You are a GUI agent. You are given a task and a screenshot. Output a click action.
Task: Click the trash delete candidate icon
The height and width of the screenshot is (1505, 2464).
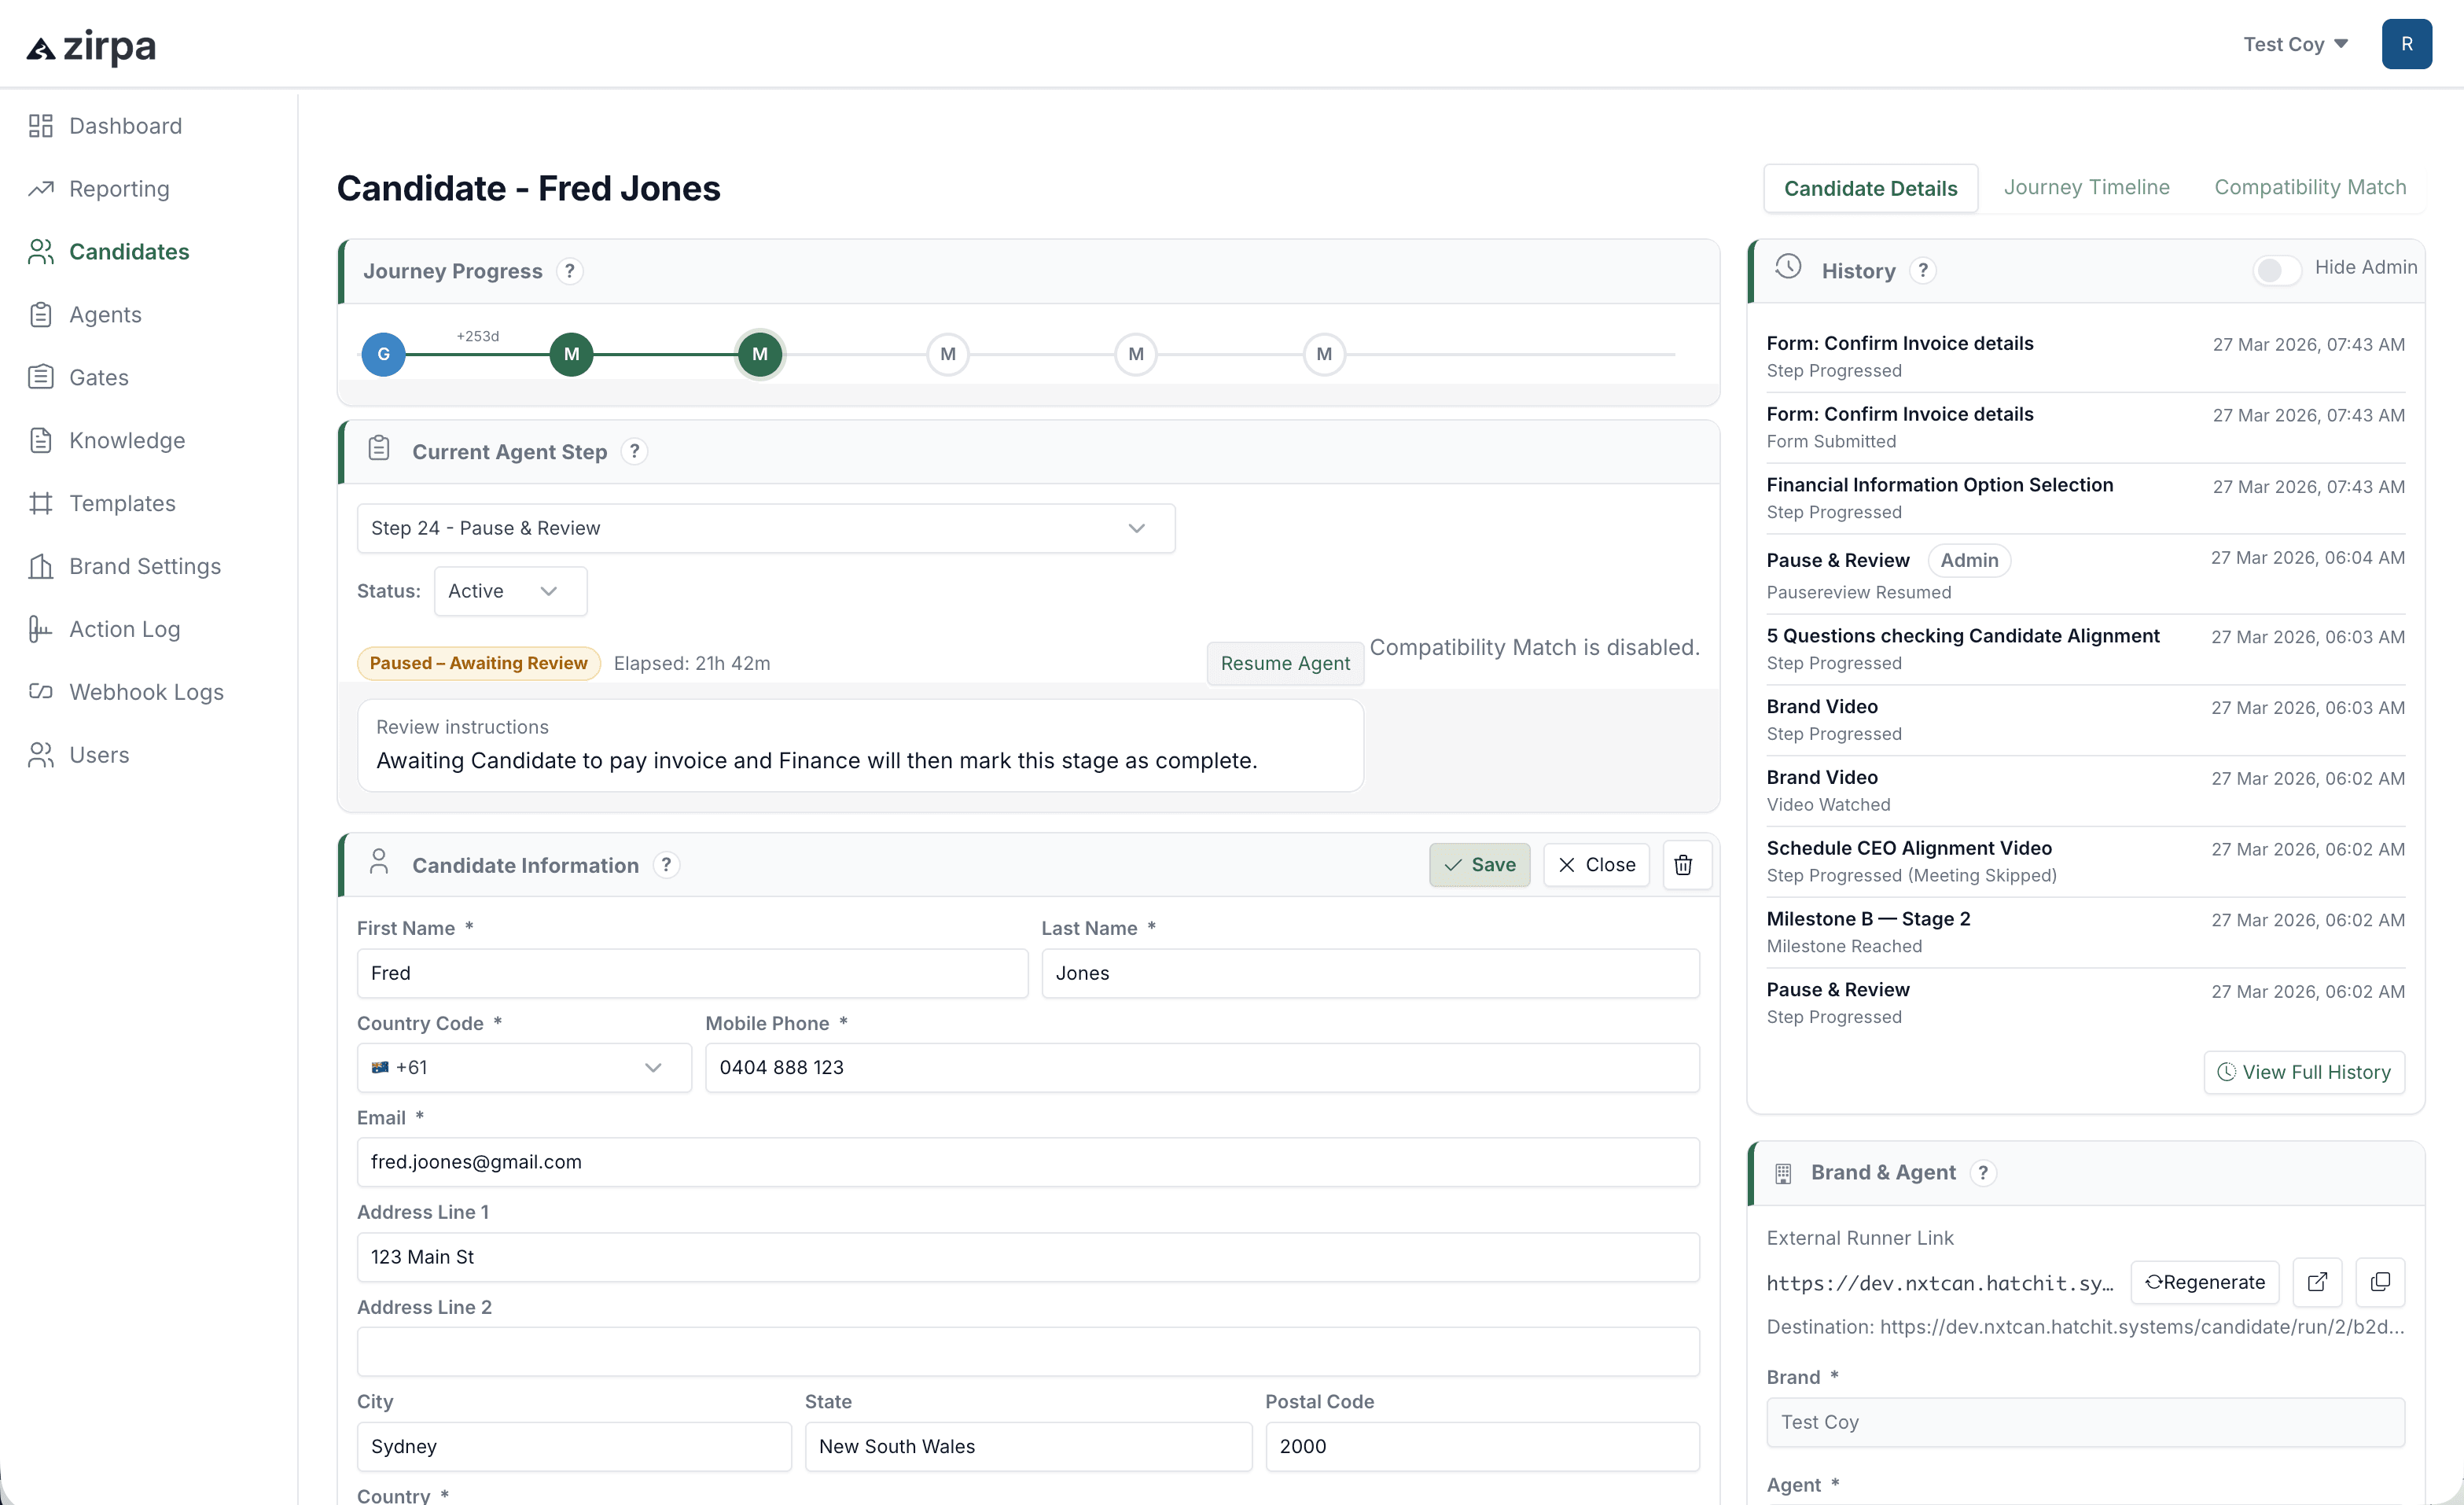pyautogui.click(x=1684, y=865)
